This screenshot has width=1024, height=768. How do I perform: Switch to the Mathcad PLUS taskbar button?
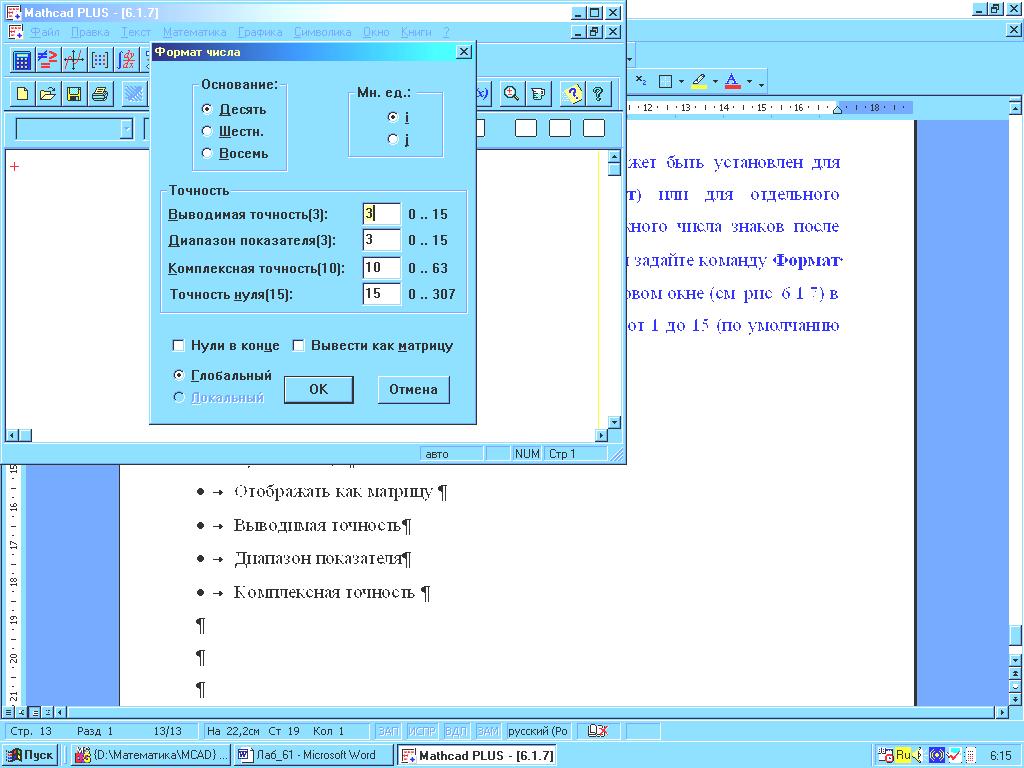pos(477,755)
